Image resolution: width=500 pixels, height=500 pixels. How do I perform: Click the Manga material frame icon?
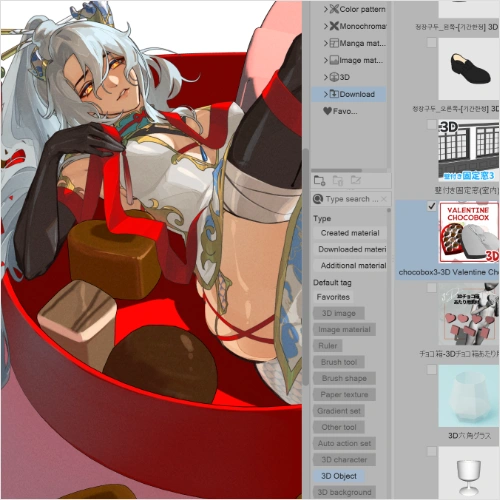pos(334,43)
